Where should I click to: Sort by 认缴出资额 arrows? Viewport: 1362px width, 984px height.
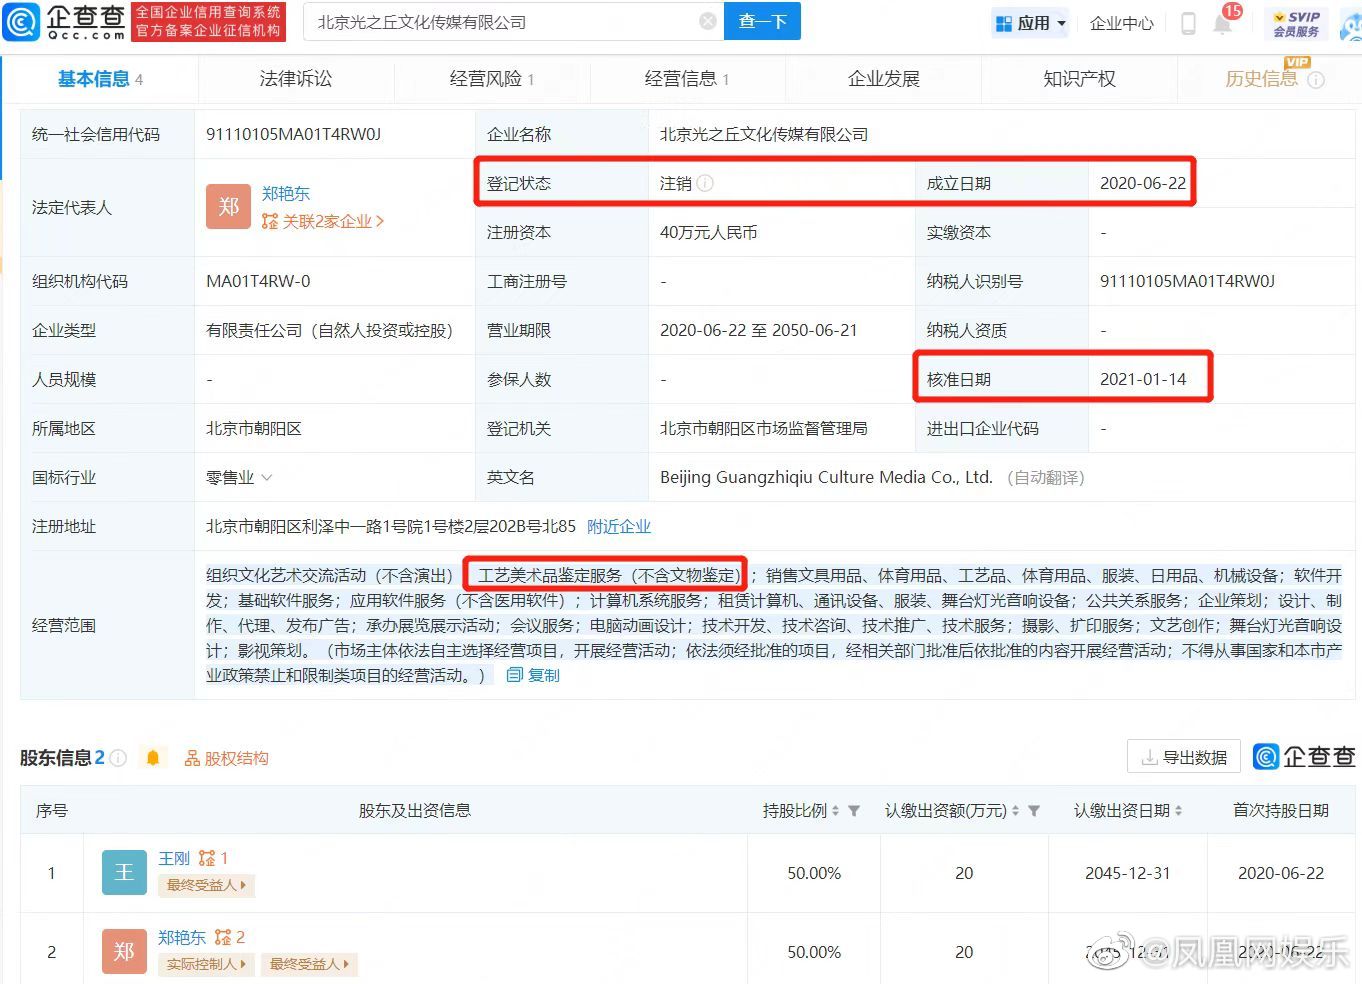coord(1016,811)
